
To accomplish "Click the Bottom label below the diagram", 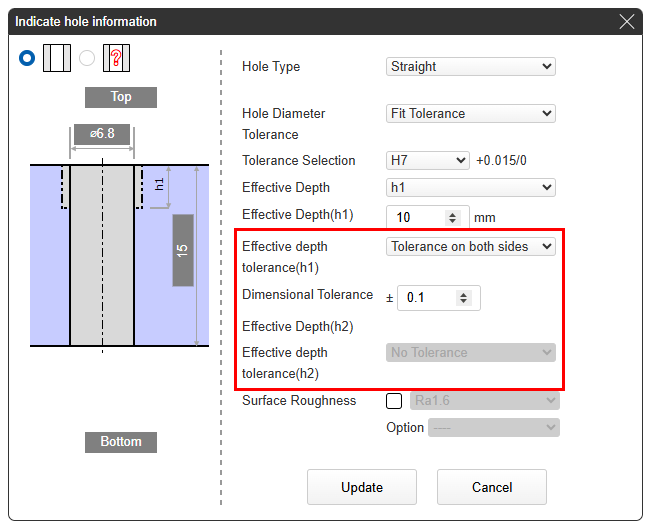I will click(x=120, y=442).
